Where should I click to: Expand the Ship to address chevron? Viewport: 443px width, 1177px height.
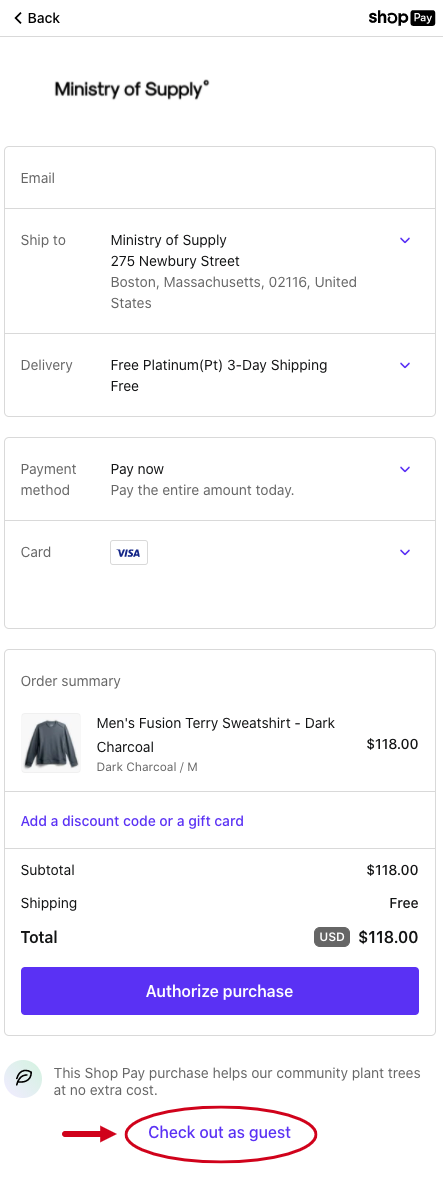pos(405,240)
